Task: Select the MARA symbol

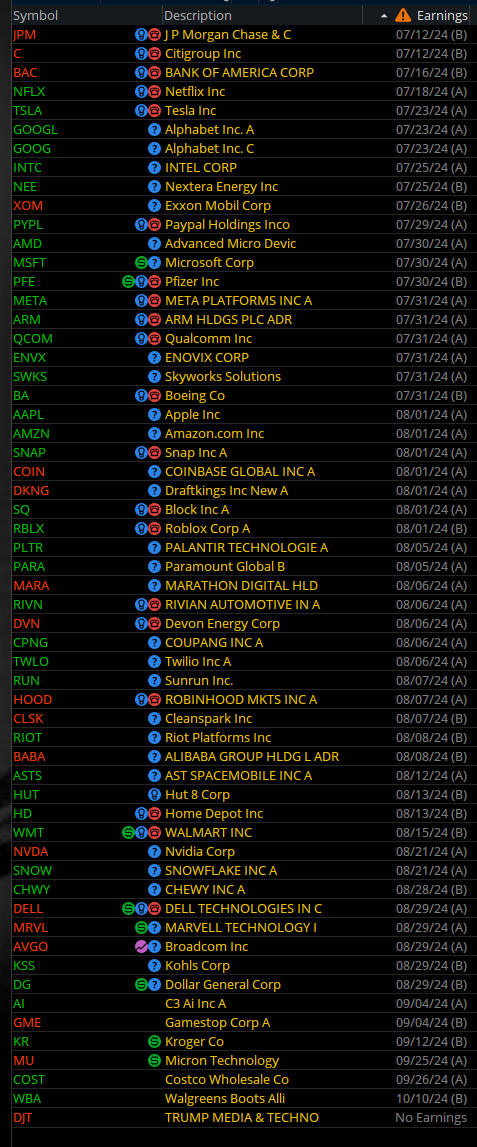Action: point(31,586)
